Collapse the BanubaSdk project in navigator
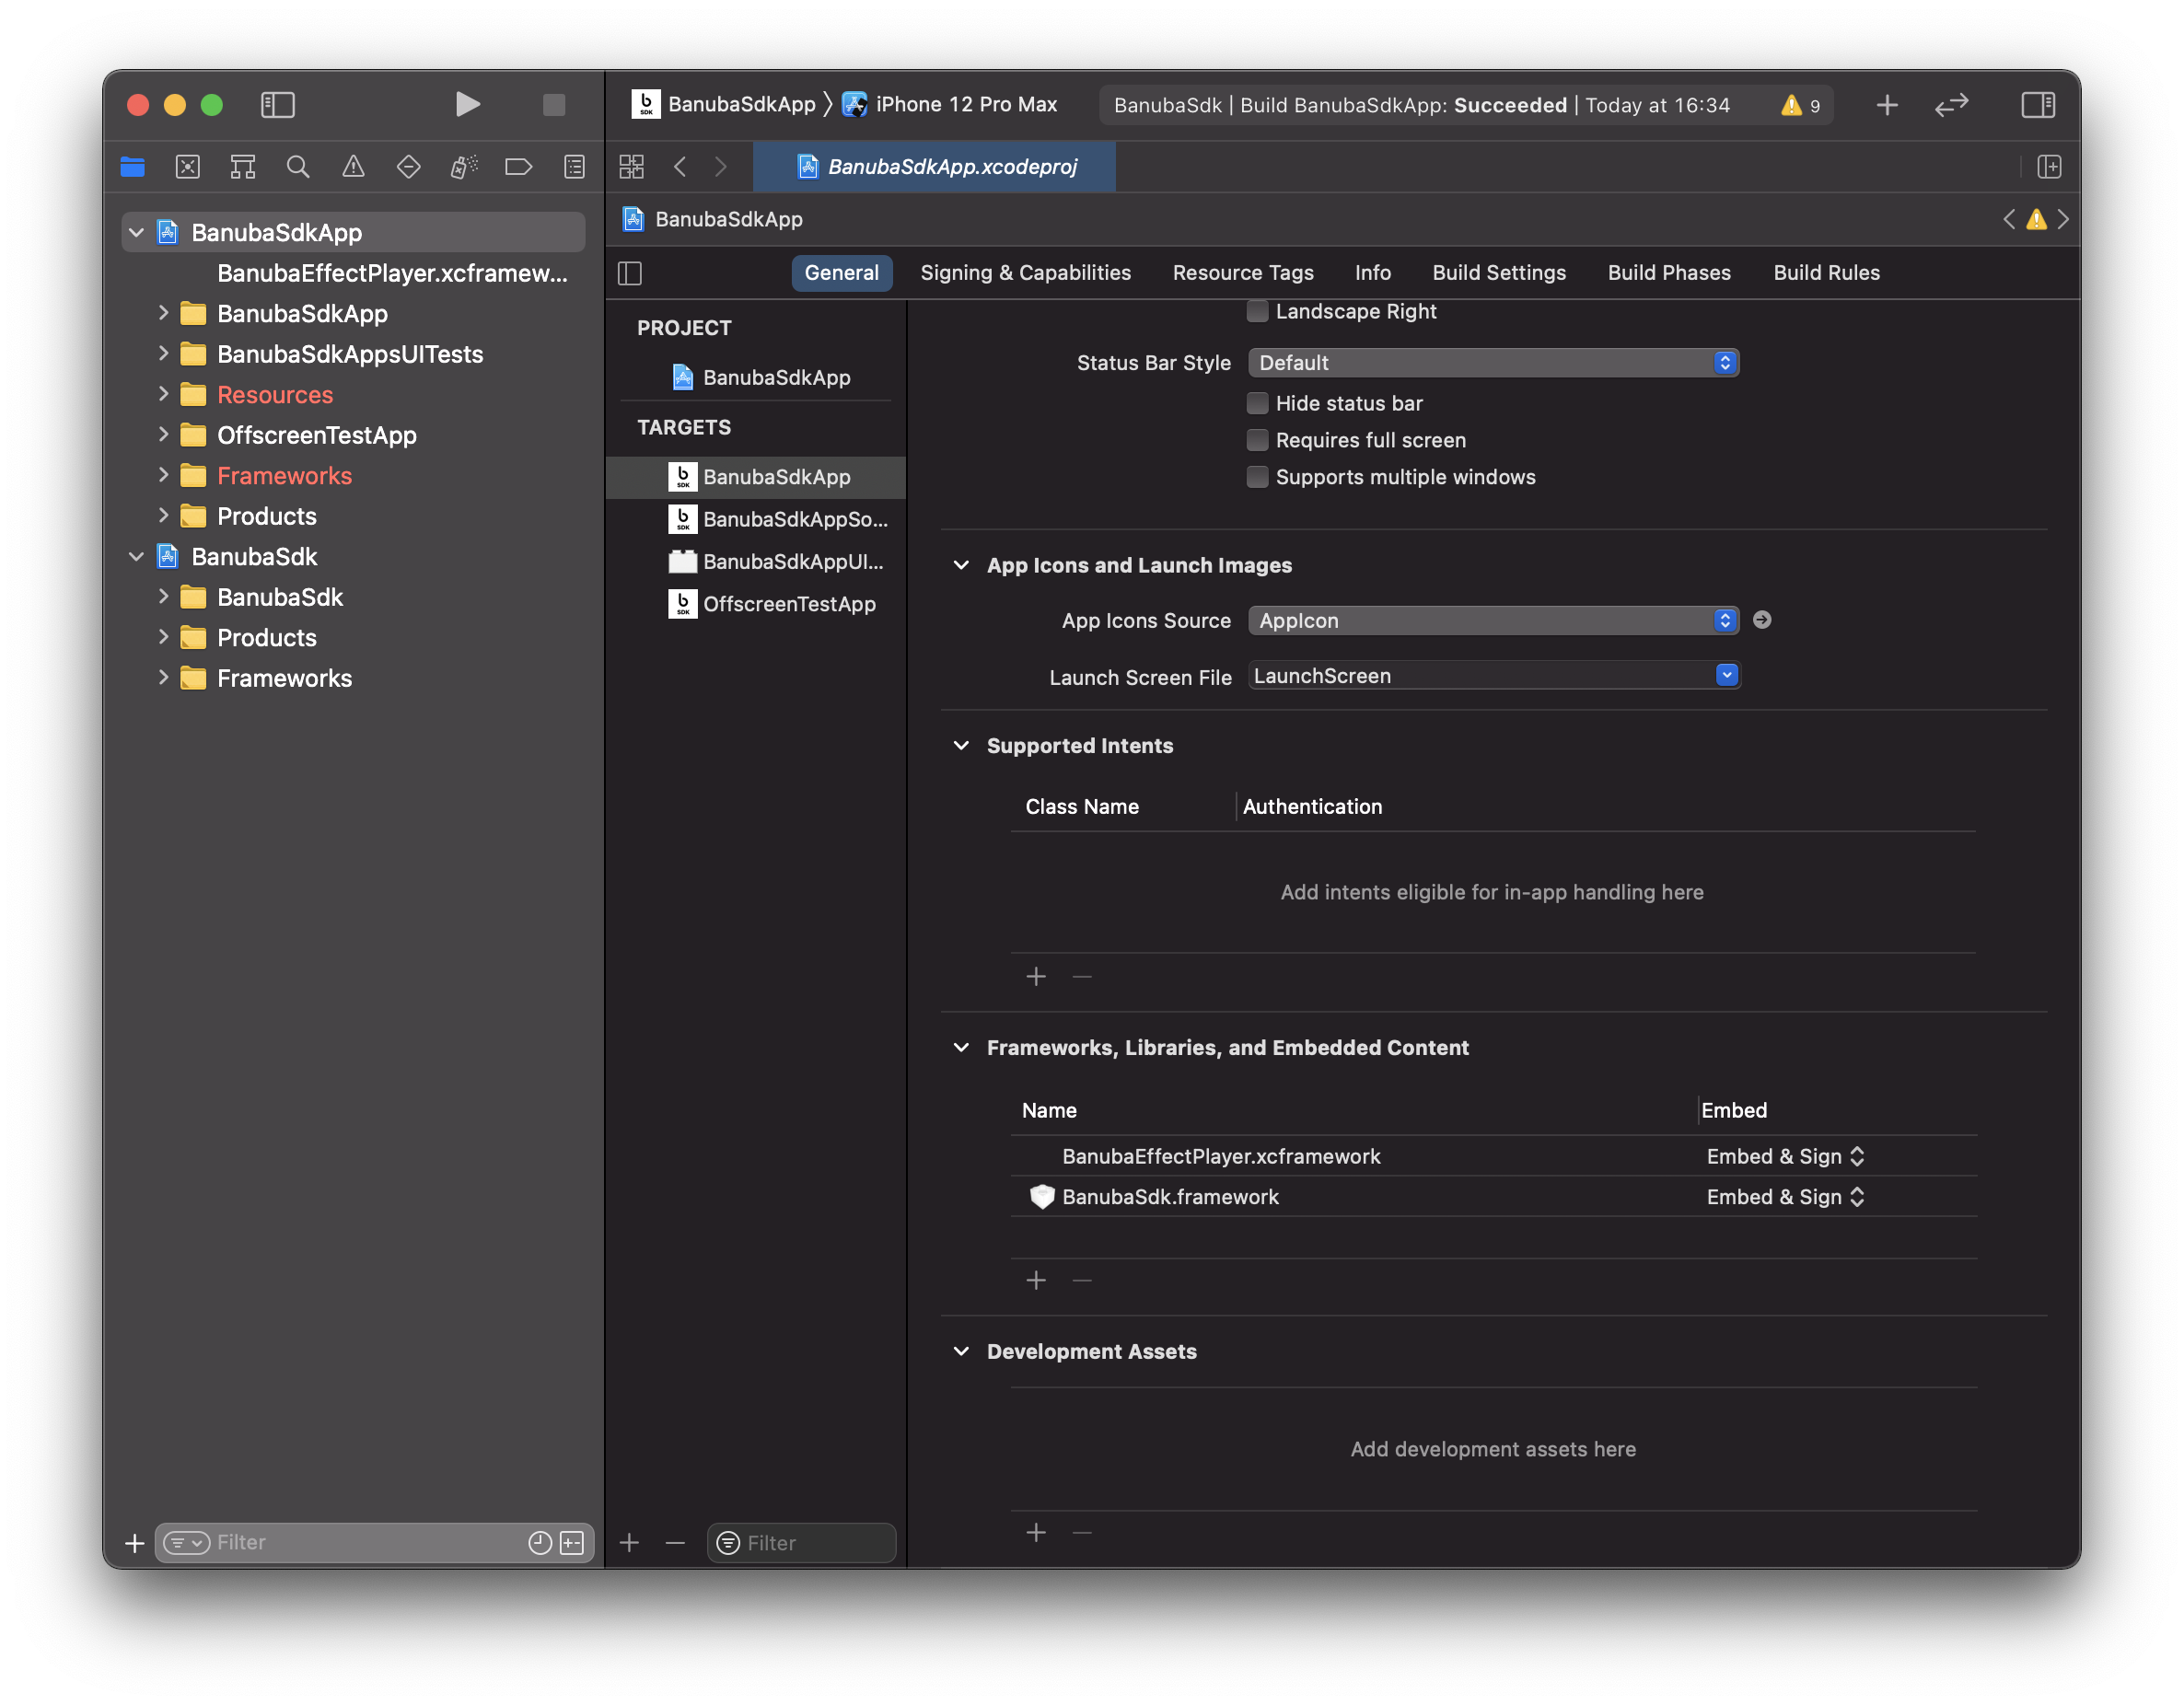Viewport: 2184px width, 1705px height. [137, 557]
